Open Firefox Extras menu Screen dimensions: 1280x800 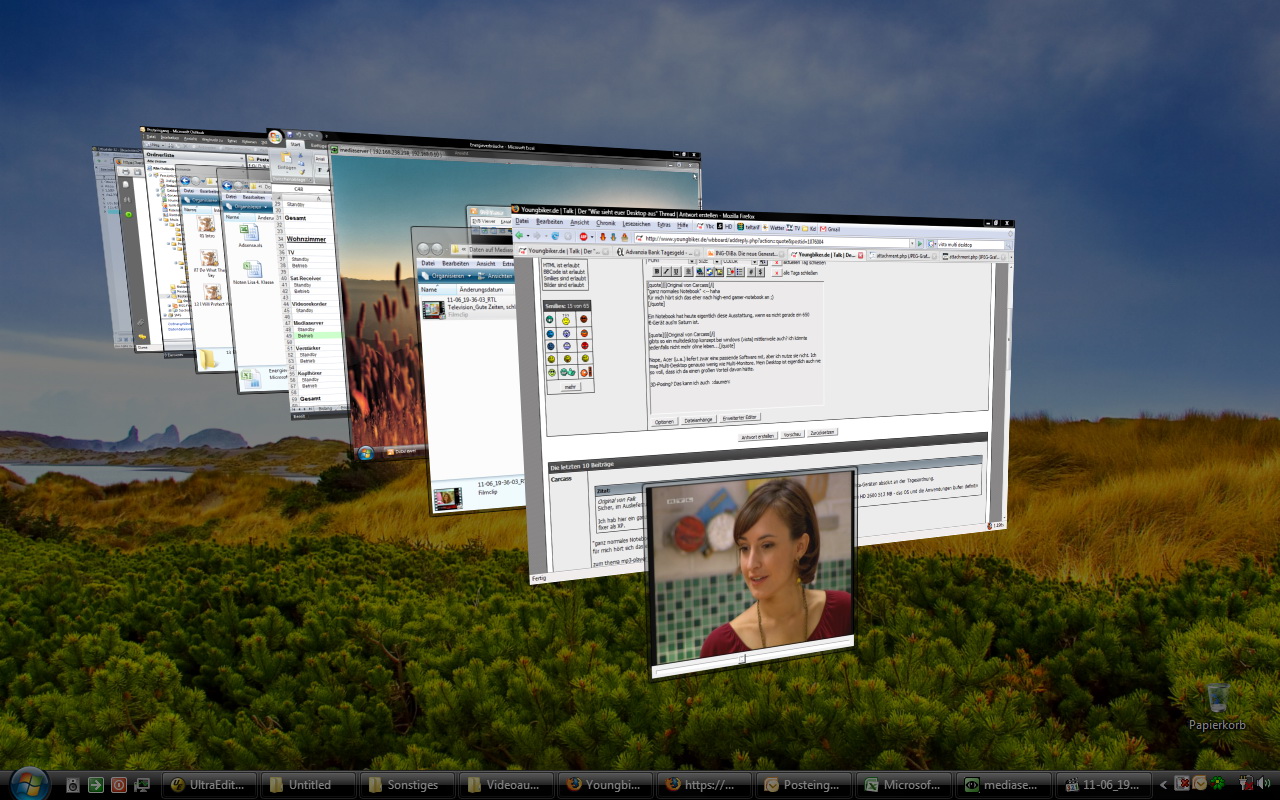664,224
